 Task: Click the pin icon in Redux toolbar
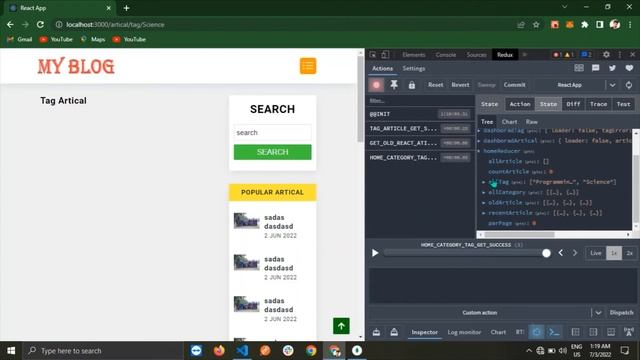pos(394,85)
